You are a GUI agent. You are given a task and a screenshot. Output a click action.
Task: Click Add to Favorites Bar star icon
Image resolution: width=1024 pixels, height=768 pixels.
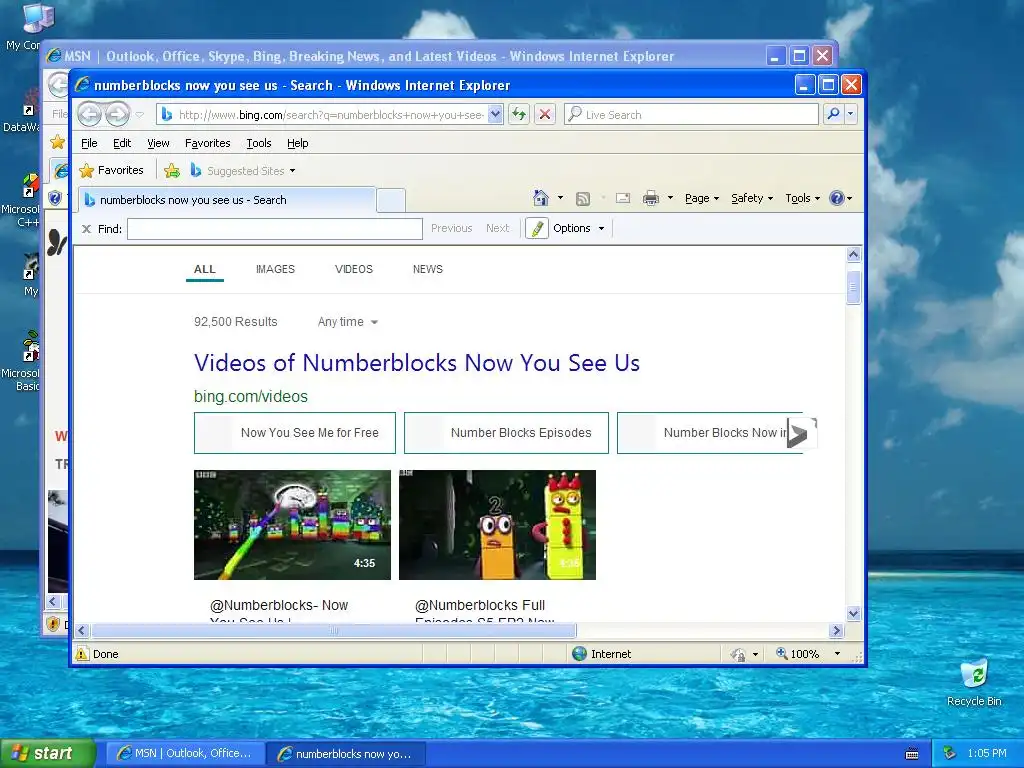pyautogui.click(x=172, y=170)
